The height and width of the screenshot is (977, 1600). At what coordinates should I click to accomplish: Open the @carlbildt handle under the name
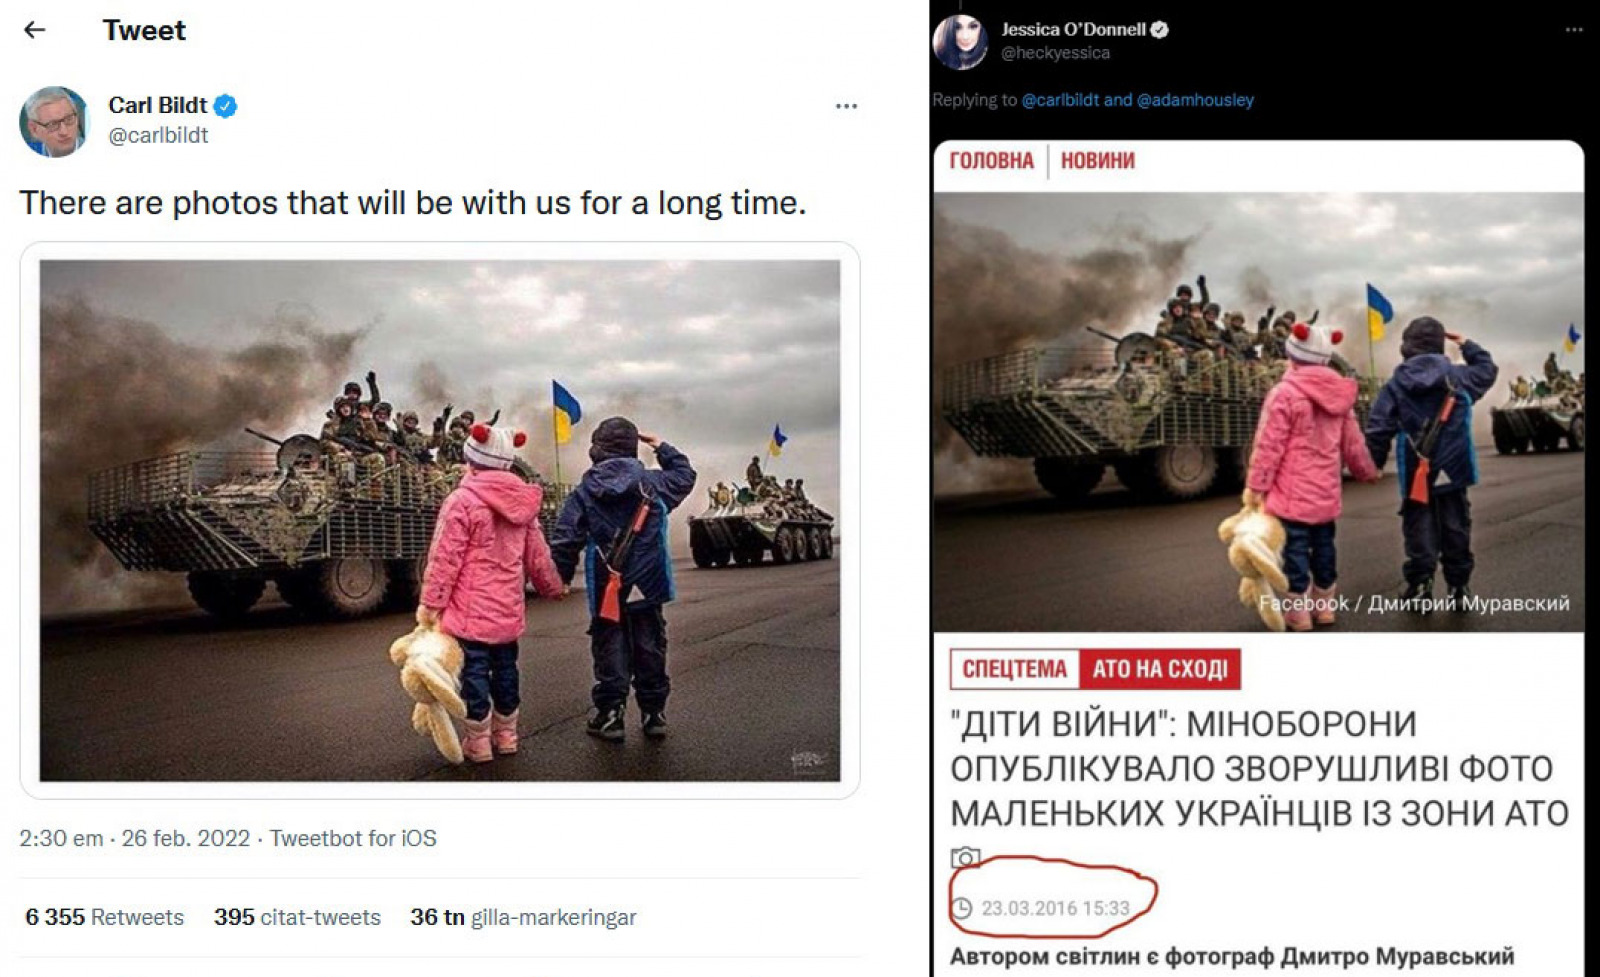[158, 136]
